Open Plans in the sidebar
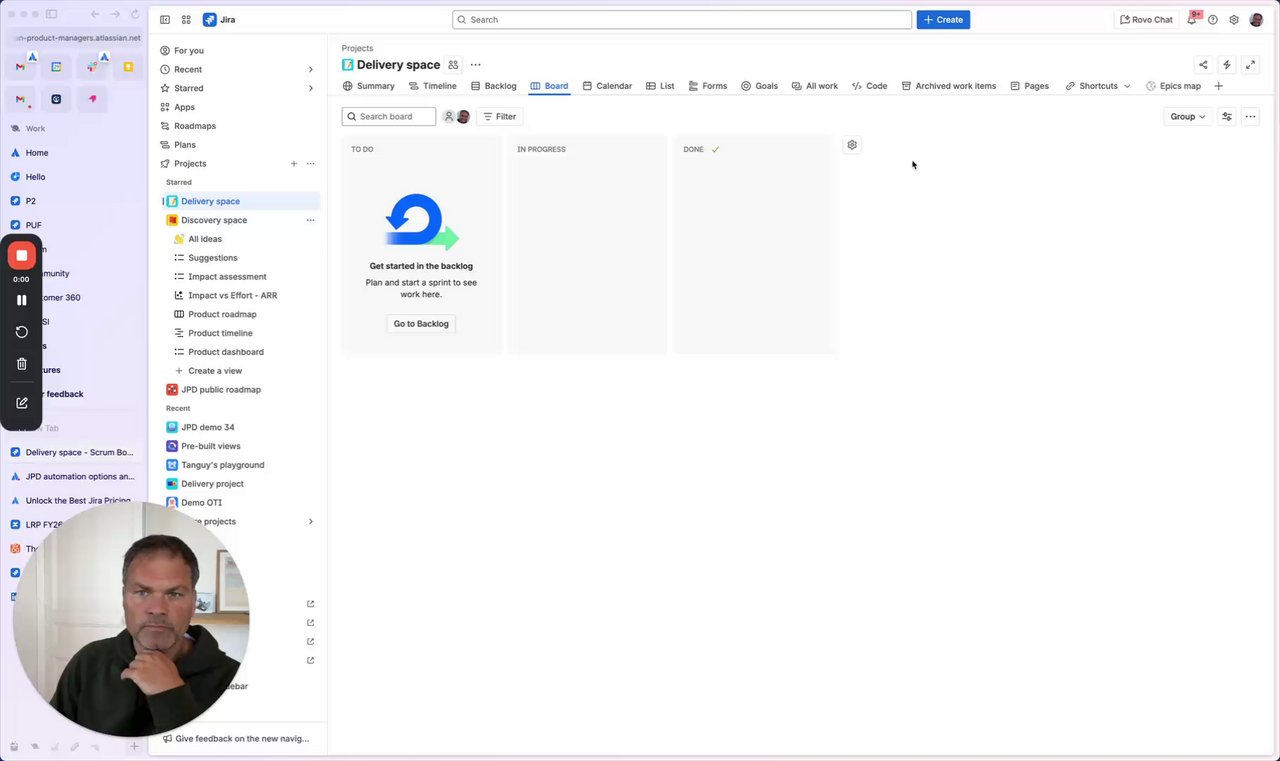The width and height of the screenshot is (1280, 761). coord(185,145)
